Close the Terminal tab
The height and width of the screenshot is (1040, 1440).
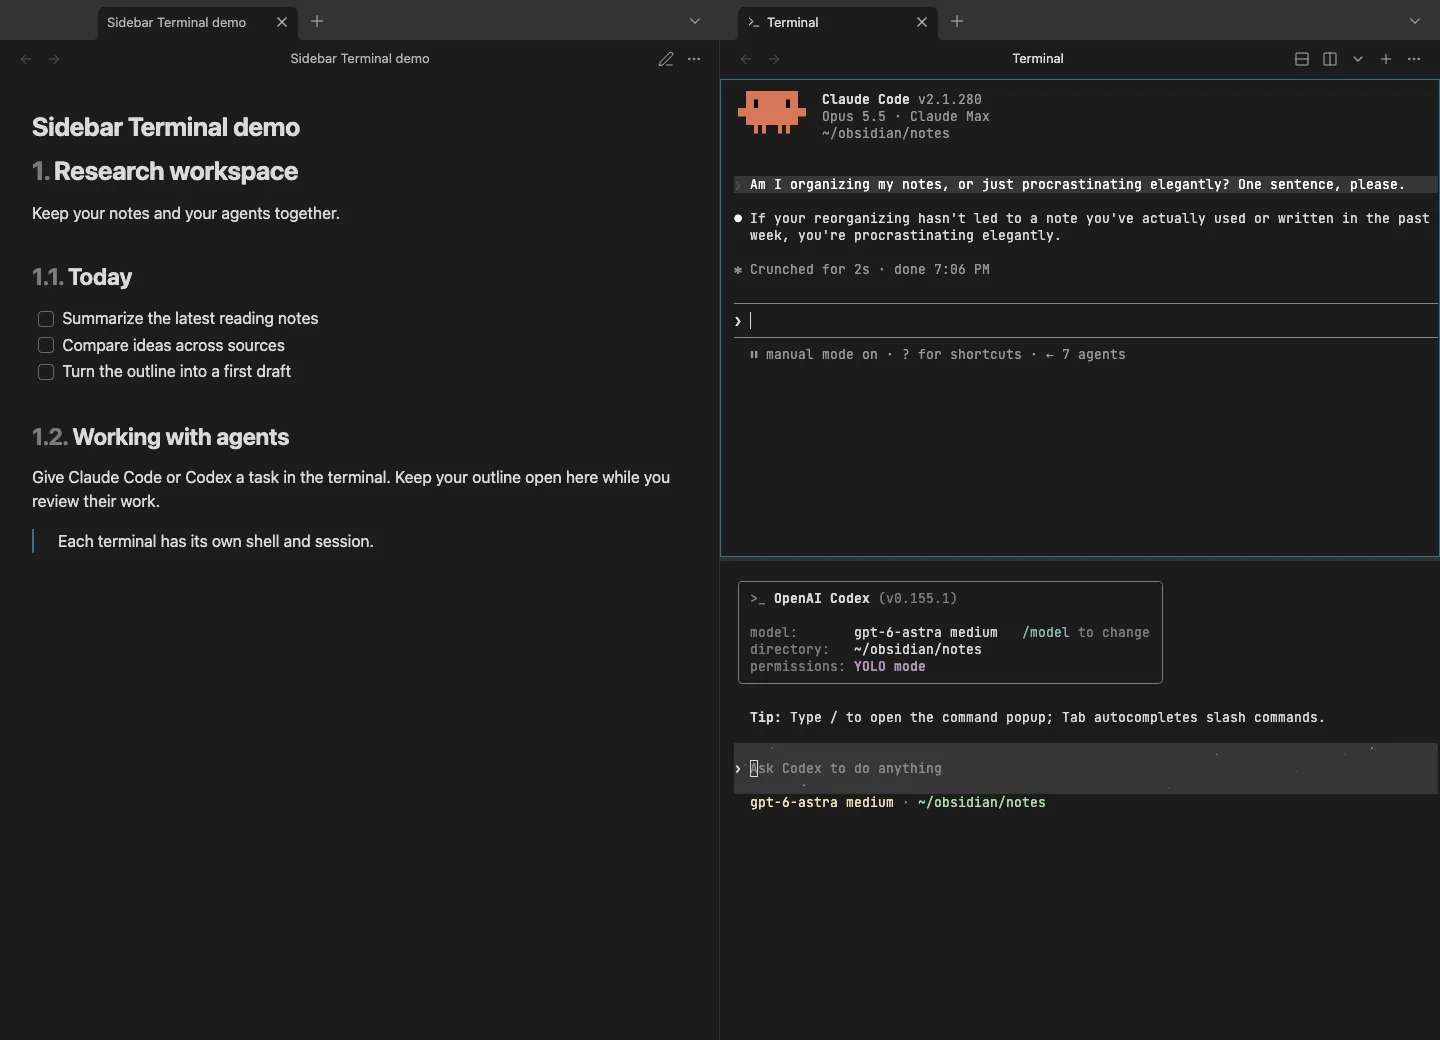(922, 22)
